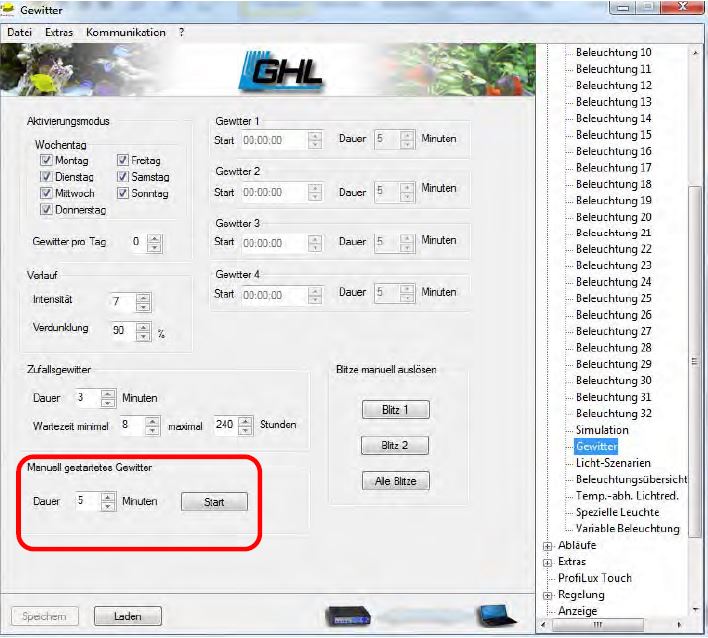
Task: Select Simulation in the tree list
Action: (x=602, y=430)
